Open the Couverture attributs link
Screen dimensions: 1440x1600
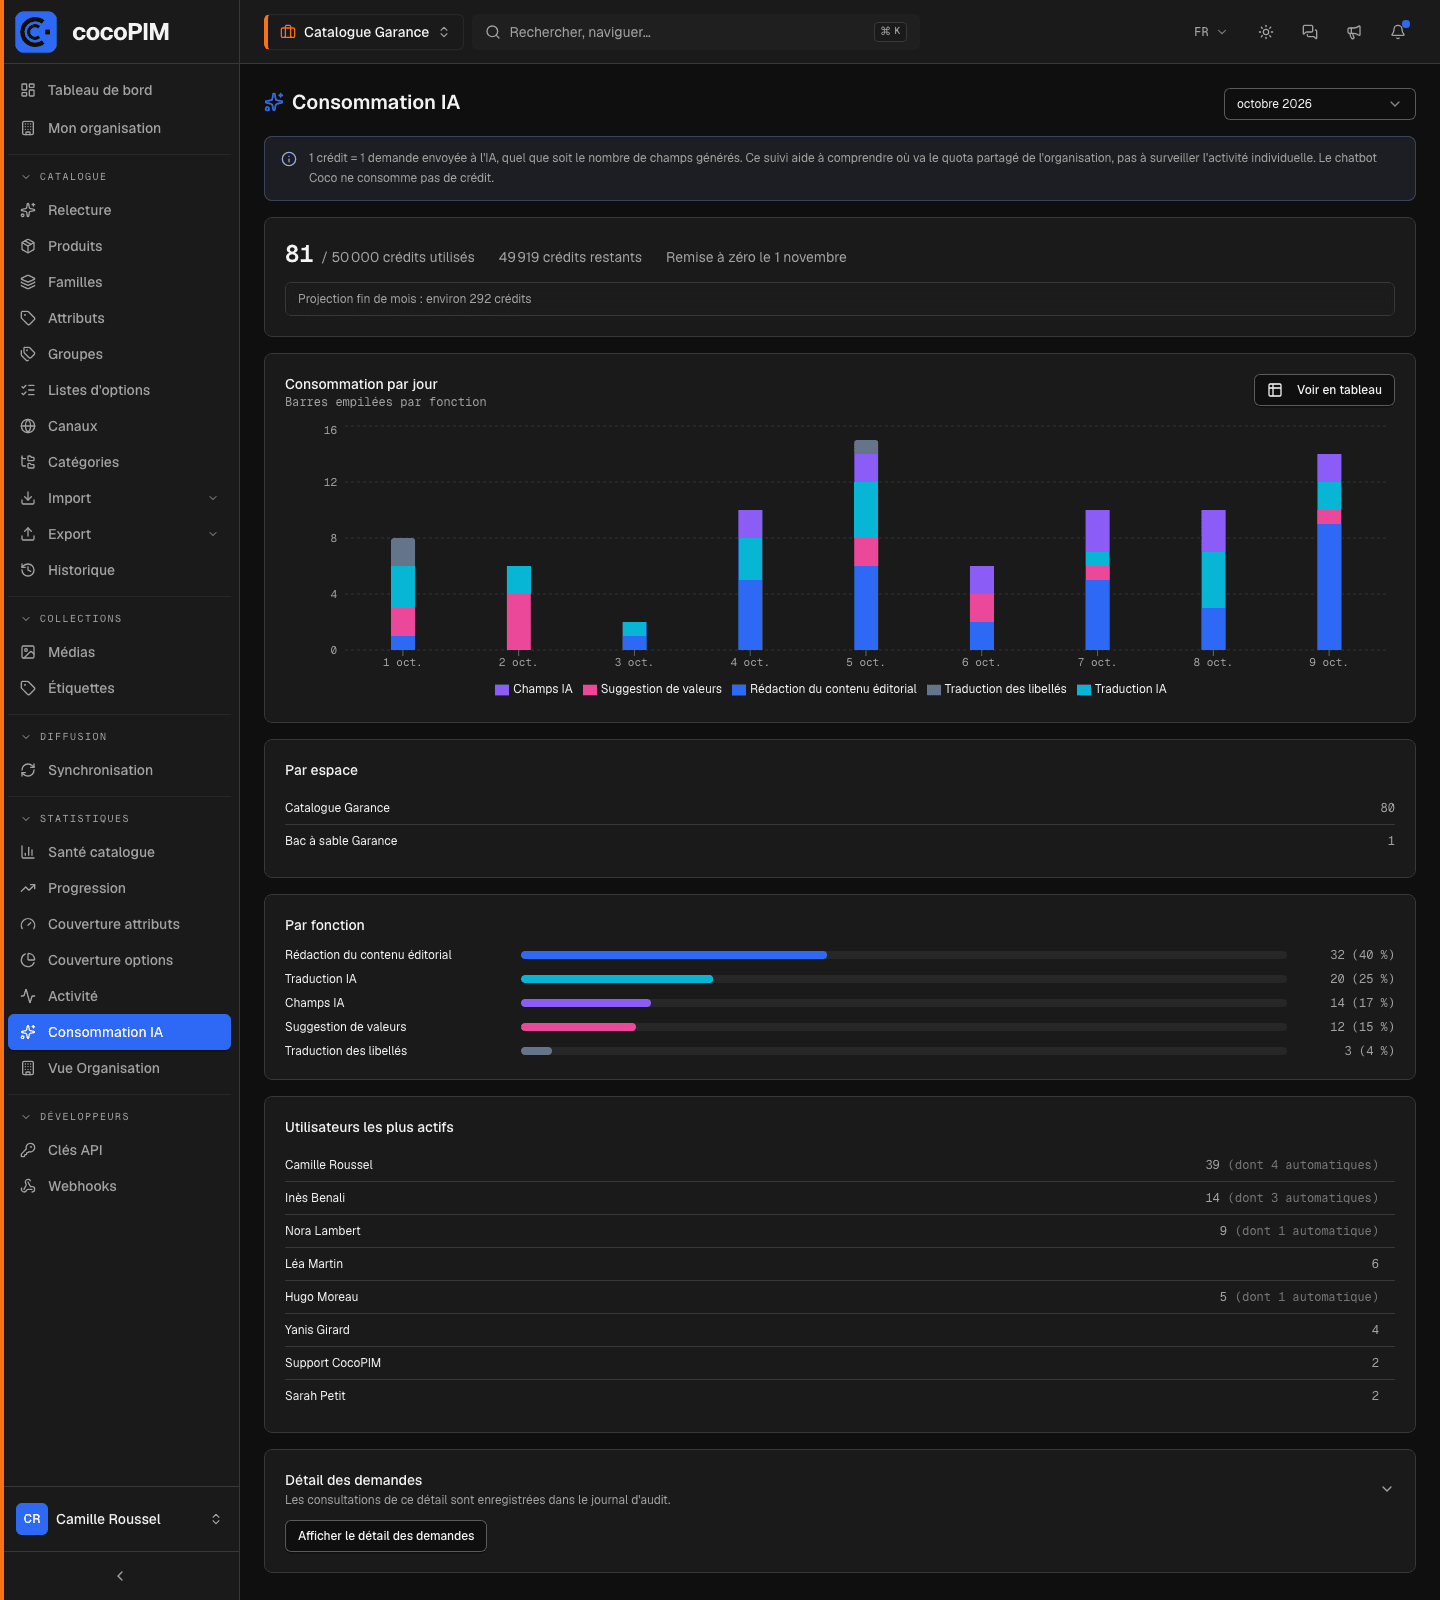[x=120, y=924]
